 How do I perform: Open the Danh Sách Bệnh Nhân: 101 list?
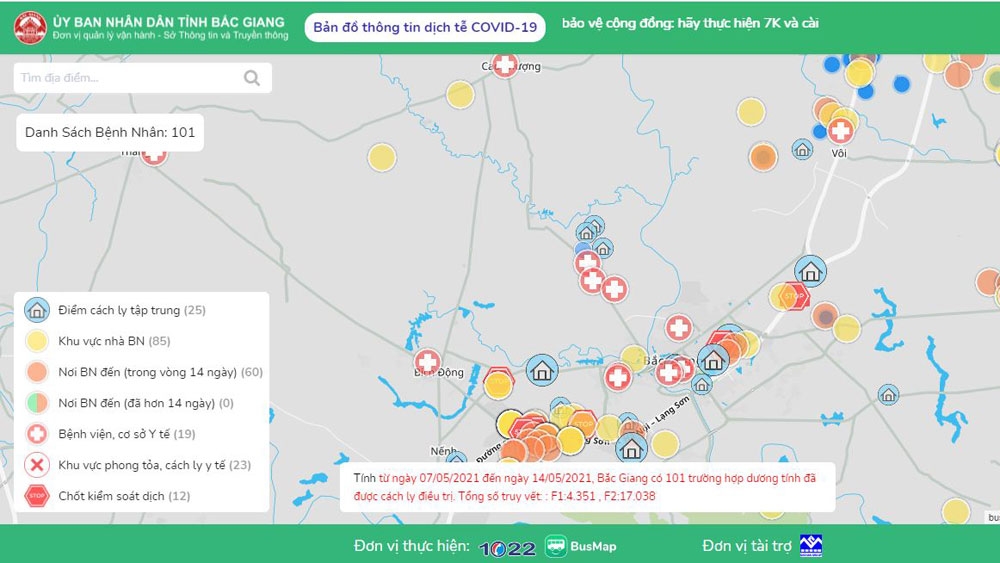tap(110, 133)
